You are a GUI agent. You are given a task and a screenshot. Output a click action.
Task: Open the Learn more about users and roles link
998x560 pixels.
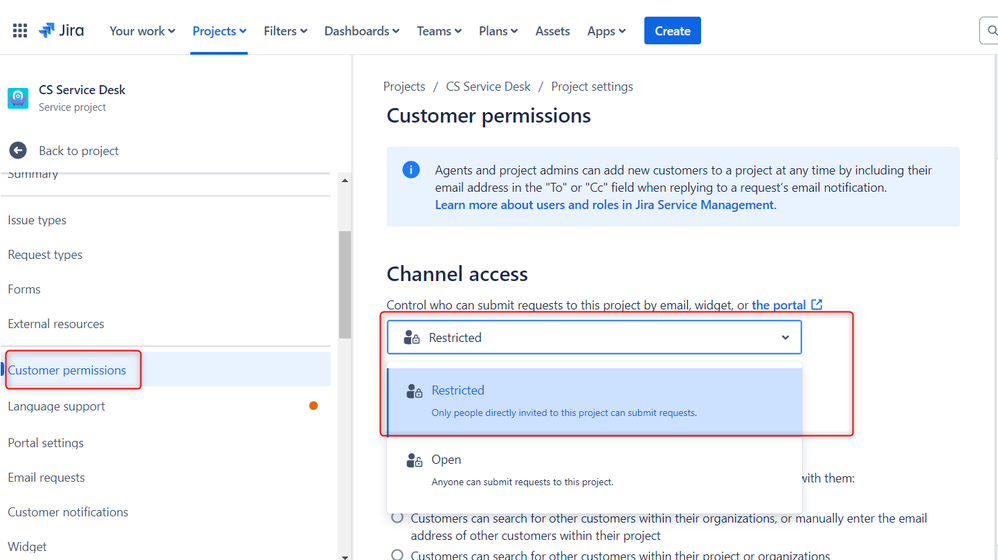click(x=605, y=205)
